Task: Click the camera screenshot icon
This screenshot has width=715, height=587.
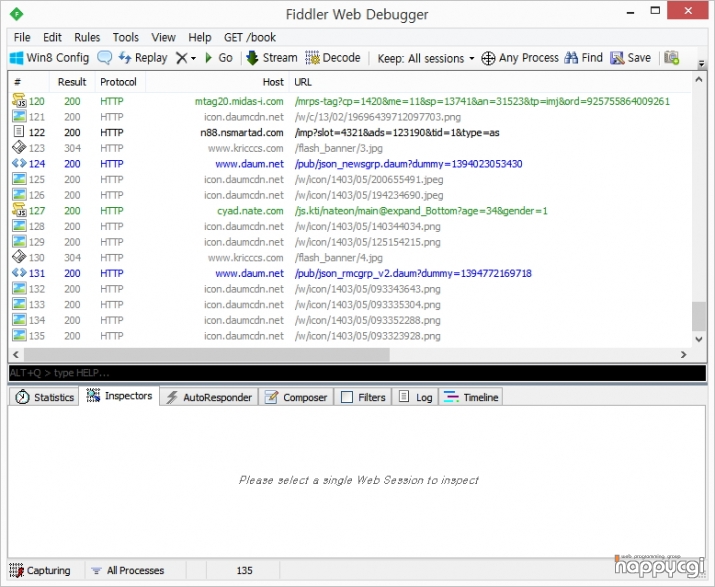Action: tap(671, 58)
